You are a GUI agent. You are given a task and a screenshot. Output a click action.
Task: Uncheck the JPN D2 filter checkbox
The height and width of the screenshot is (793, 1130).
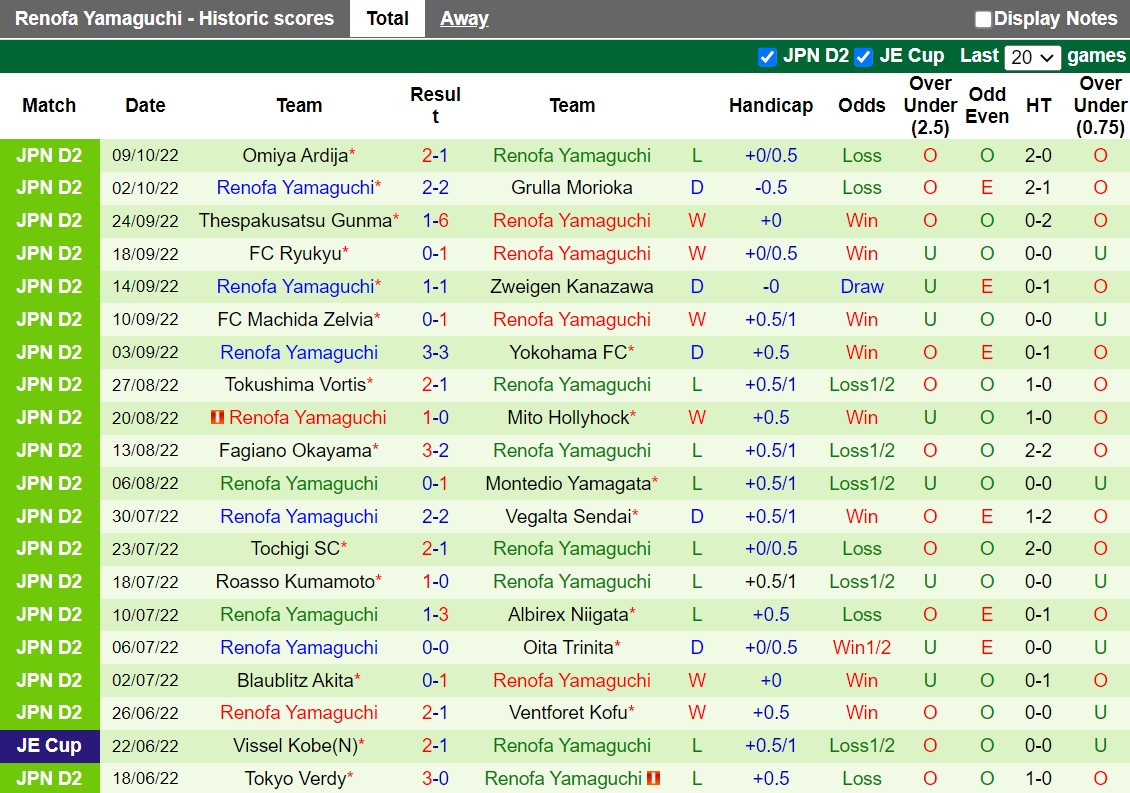768,57
